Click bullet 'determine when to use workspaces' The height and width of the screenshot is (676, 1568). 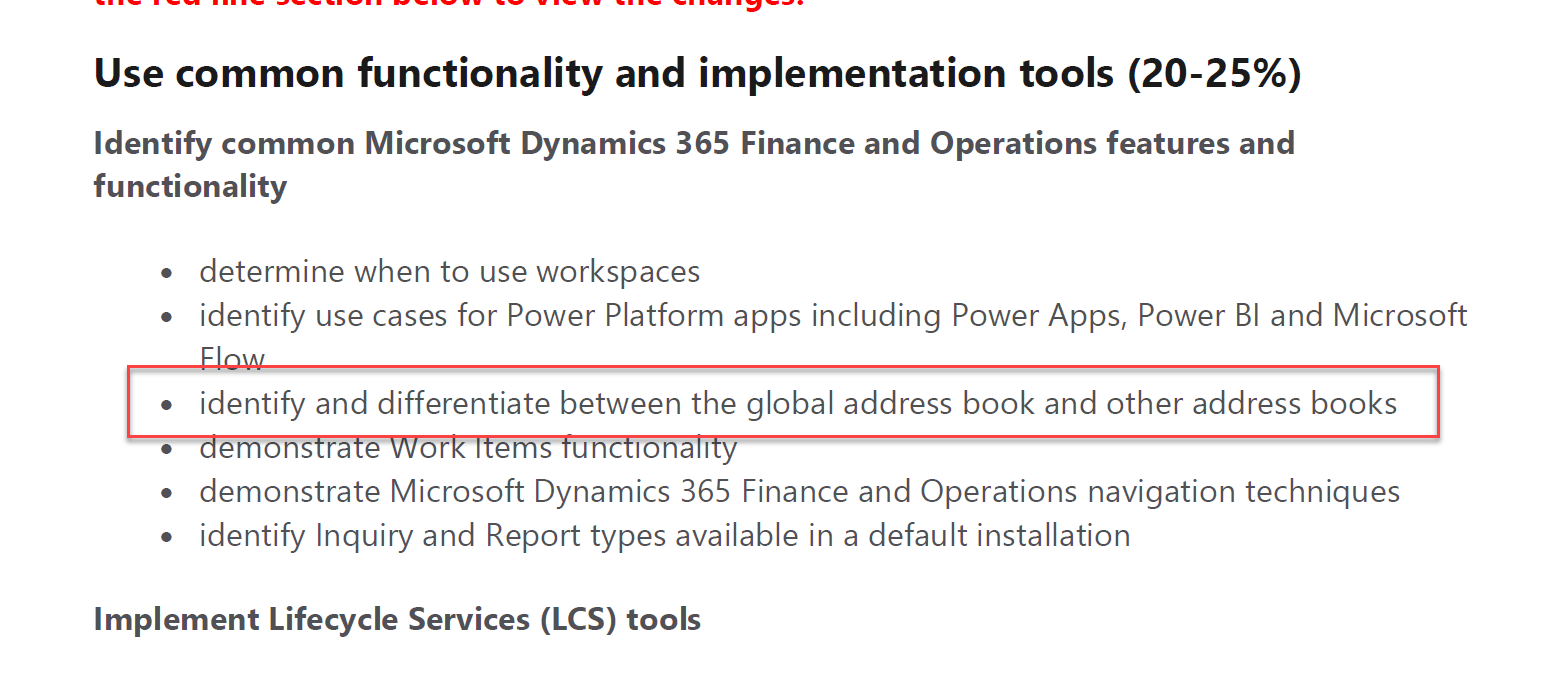click(x=449, y=271)
